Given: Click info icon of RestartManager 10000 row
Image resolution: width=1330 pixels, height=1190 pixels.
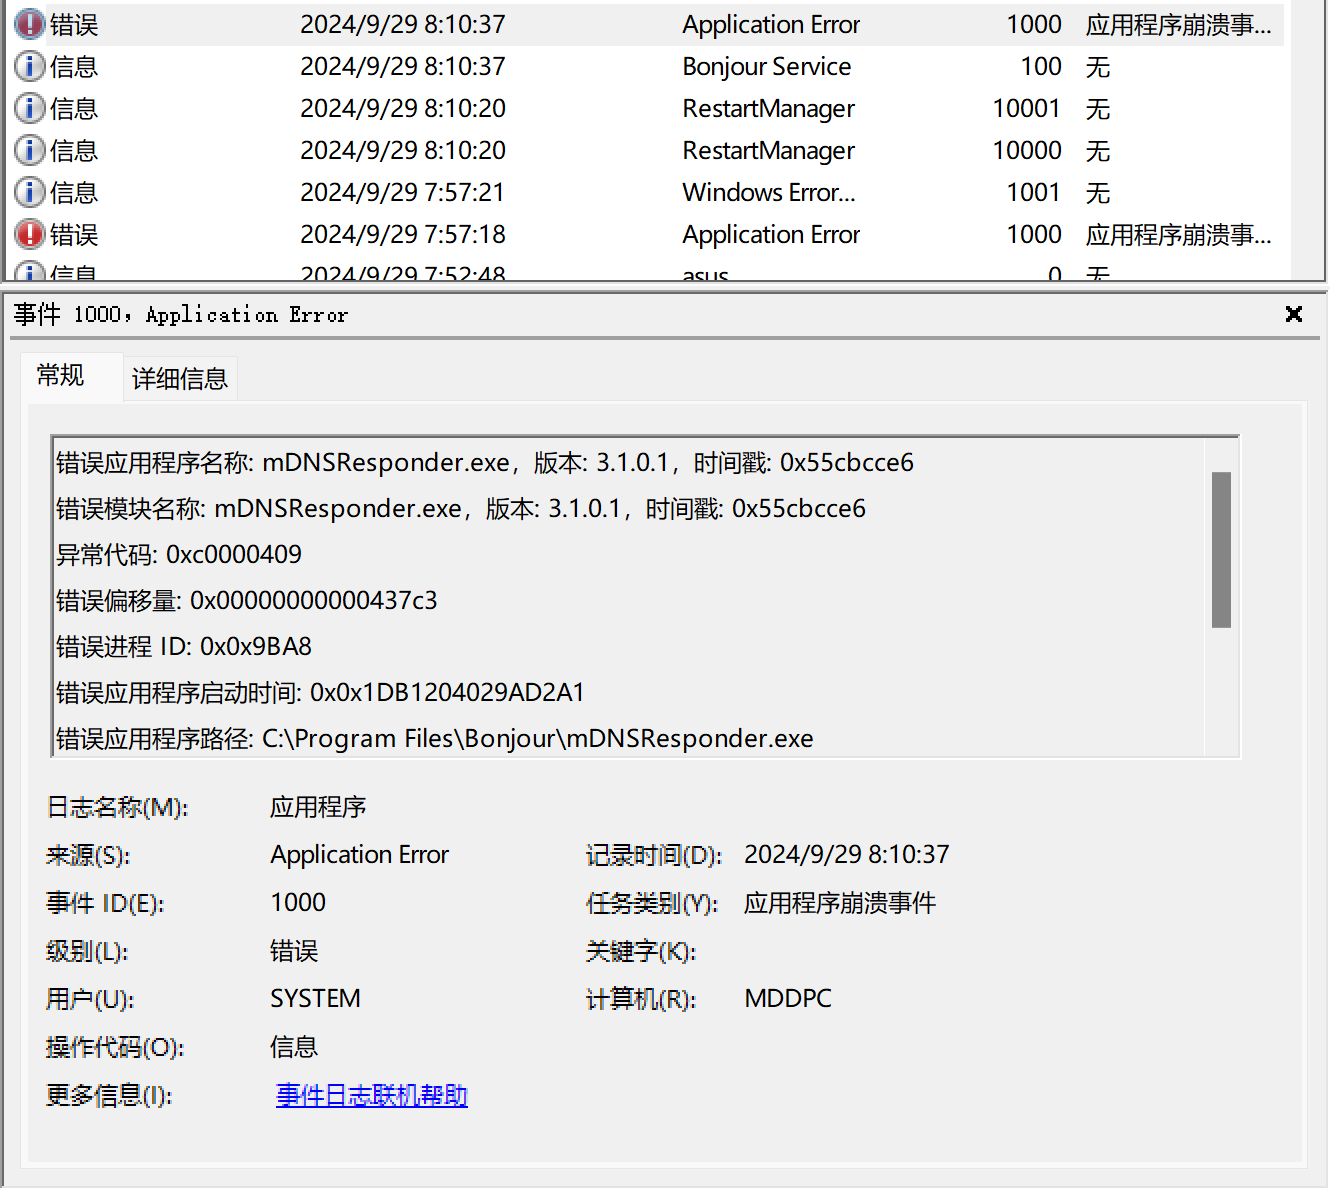Looking at the screenshot, I should coord(30,150).
